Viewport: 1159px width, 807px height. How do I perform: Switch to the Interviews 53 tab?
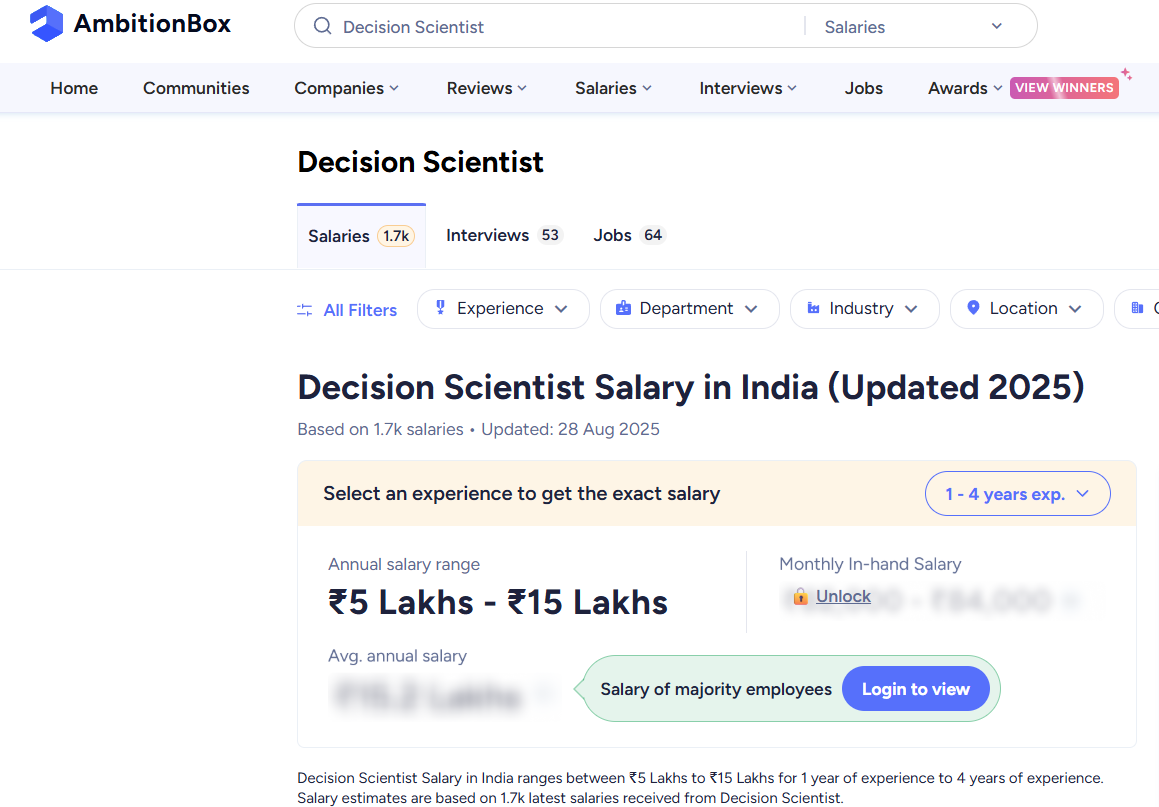click(503, 235)
